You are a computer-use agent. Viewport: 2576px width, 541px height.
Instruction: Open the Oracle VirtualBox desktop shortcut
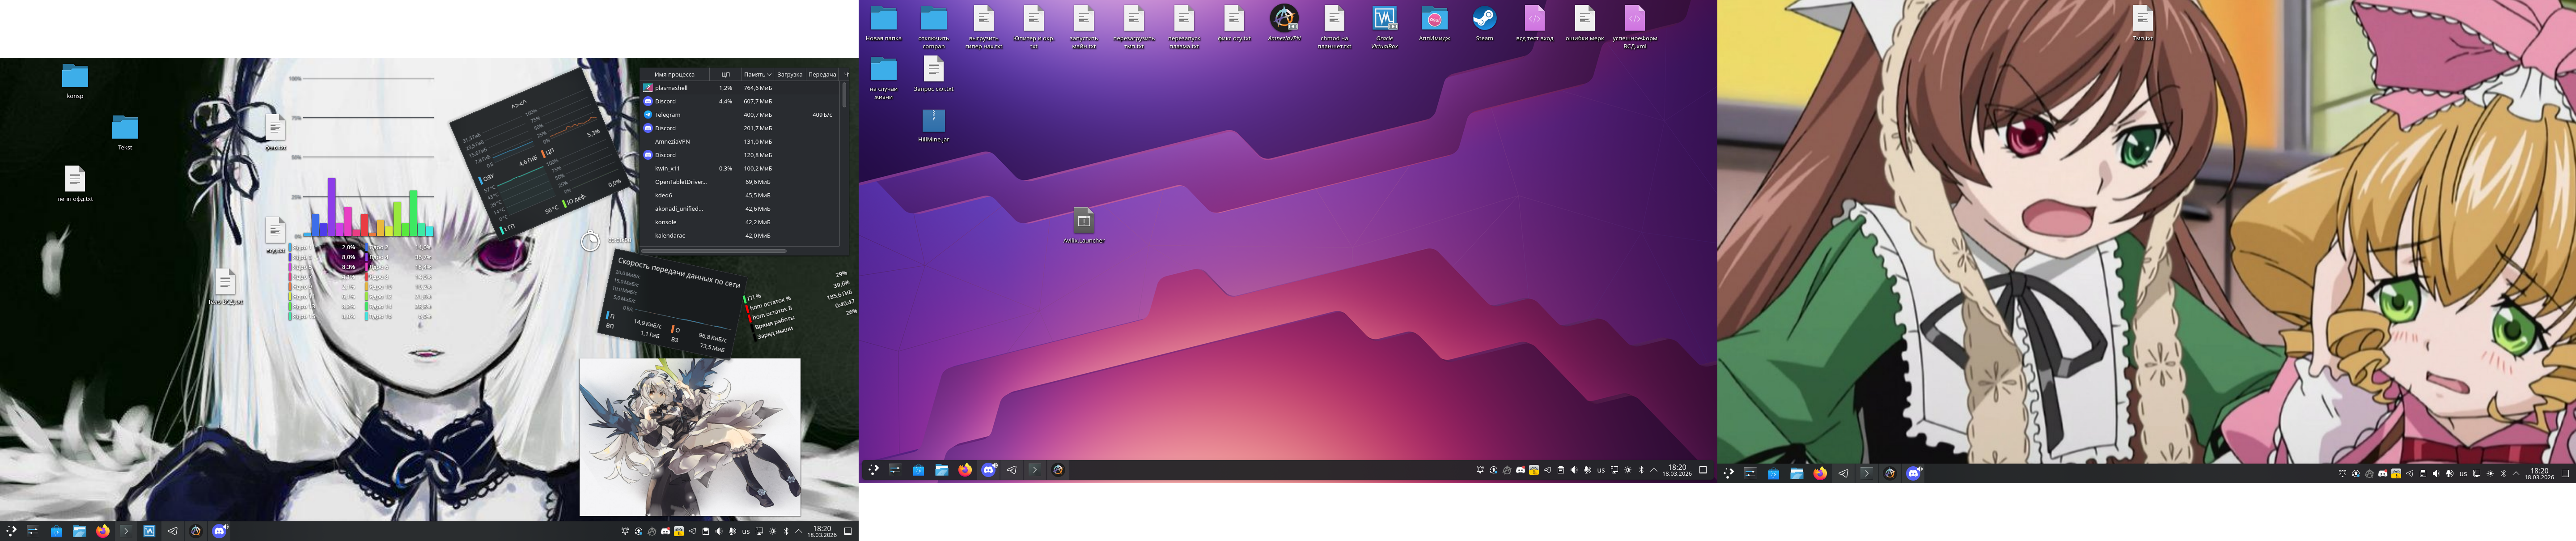(1384, 18)
